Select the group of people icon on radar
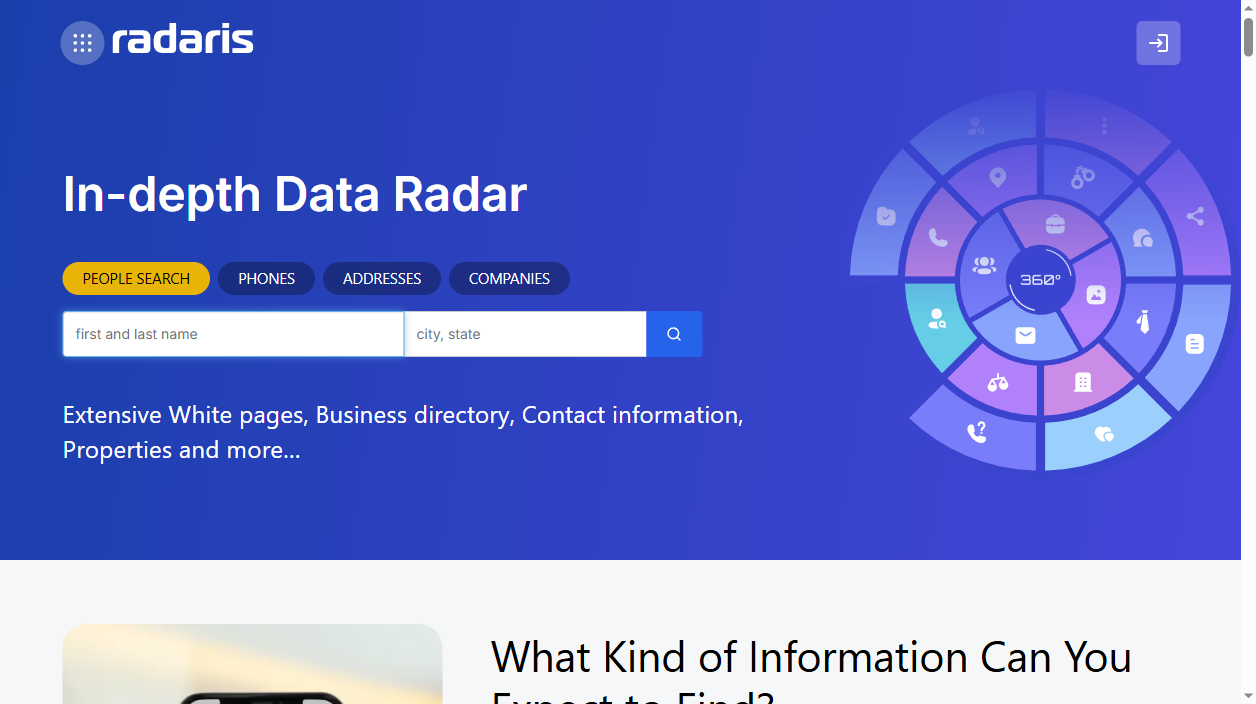Viewport: 1256px width, 704px height. coord(984,265)
